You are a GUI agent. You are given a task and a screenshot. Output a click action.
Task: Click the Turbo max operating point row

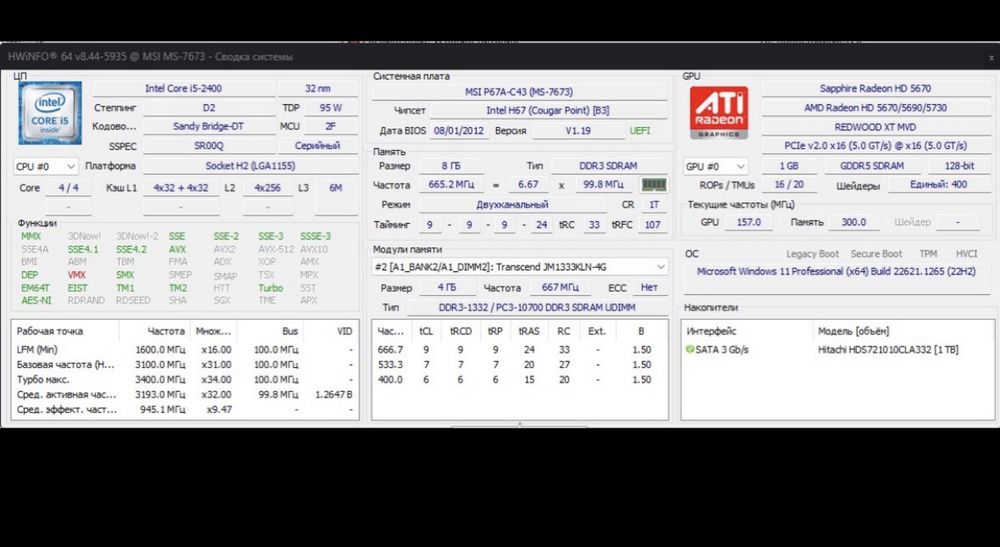coord(184,379)
